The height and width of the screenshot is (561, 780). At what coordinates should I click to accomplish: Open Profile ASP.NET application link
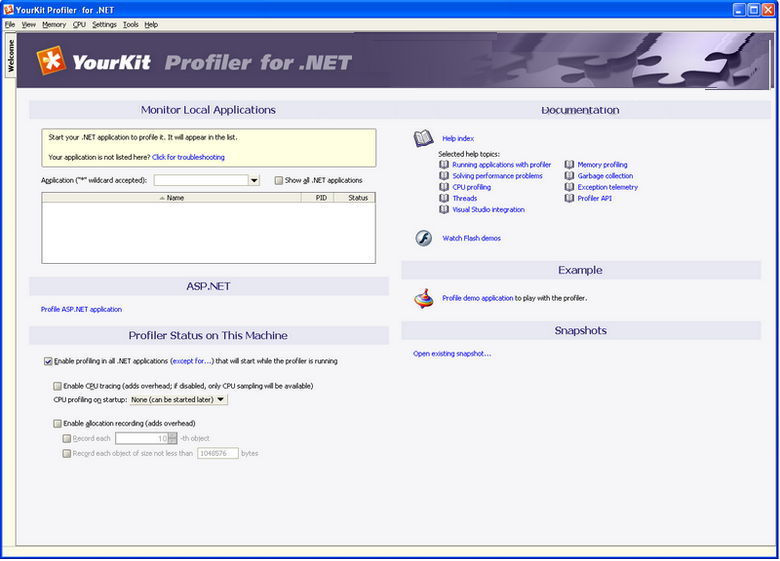[x=81, y=309]
